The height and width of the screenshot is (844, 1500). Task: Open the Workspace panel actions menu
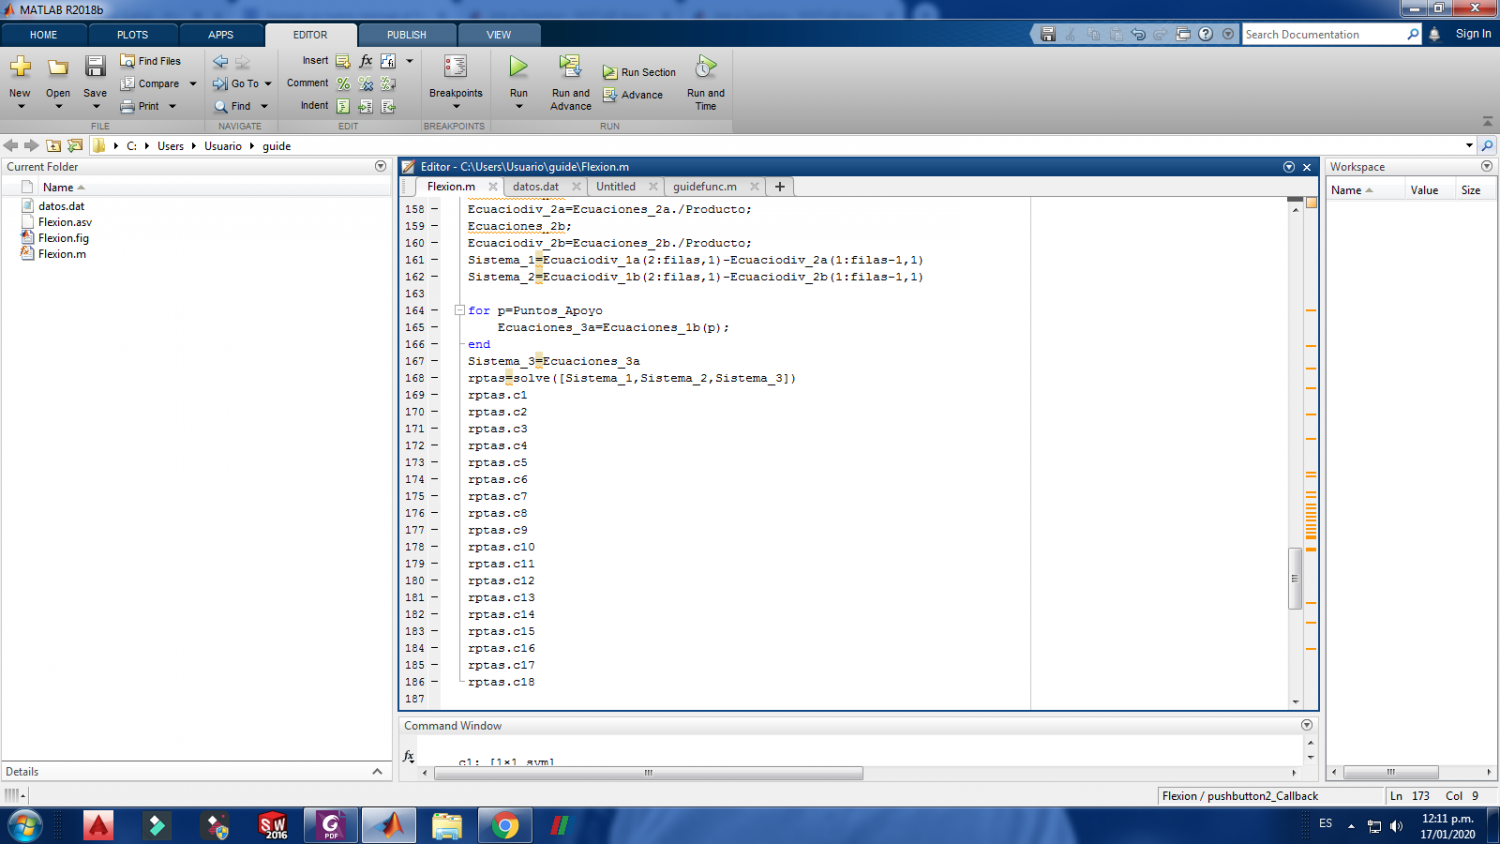point(1487,166)
